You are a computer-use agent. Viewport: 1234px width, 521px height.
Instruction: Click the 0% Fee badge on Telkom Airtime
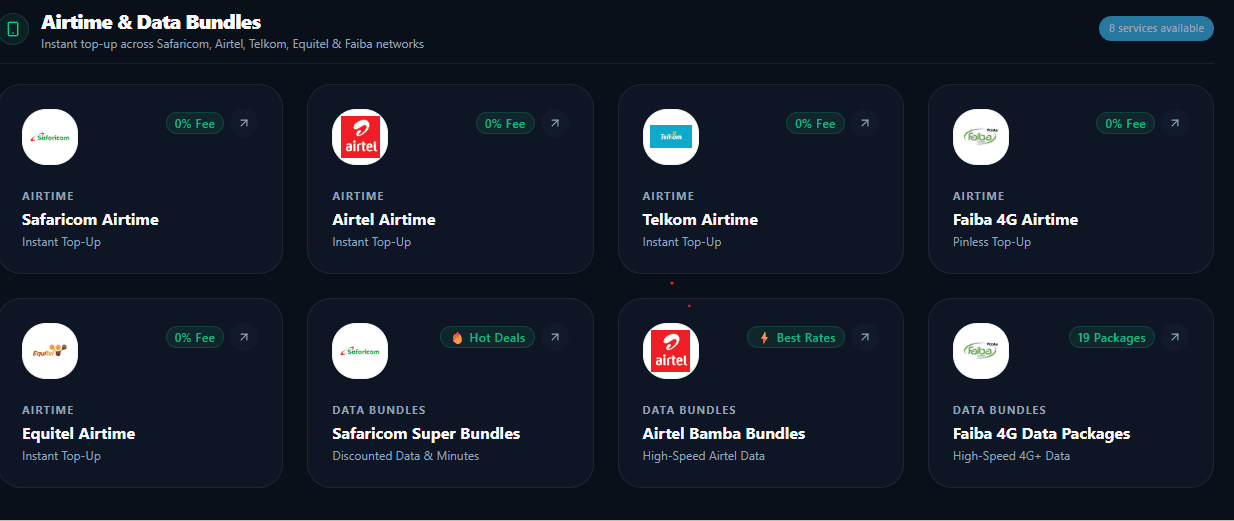(815, 123)
